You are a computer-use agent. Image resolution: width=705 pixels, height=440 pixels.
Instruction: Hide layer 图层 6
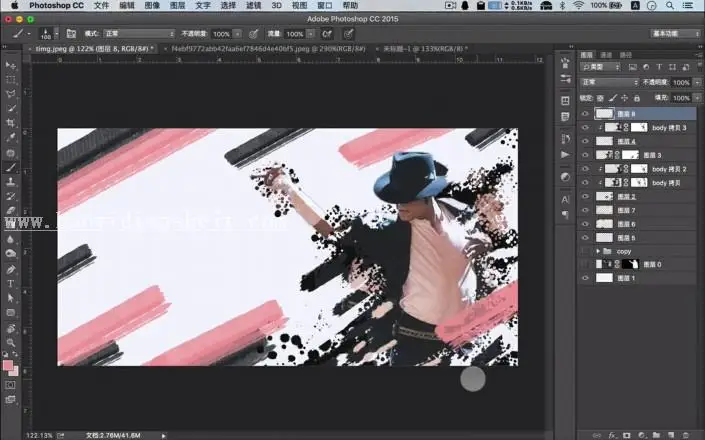click(x=585, y=224)
